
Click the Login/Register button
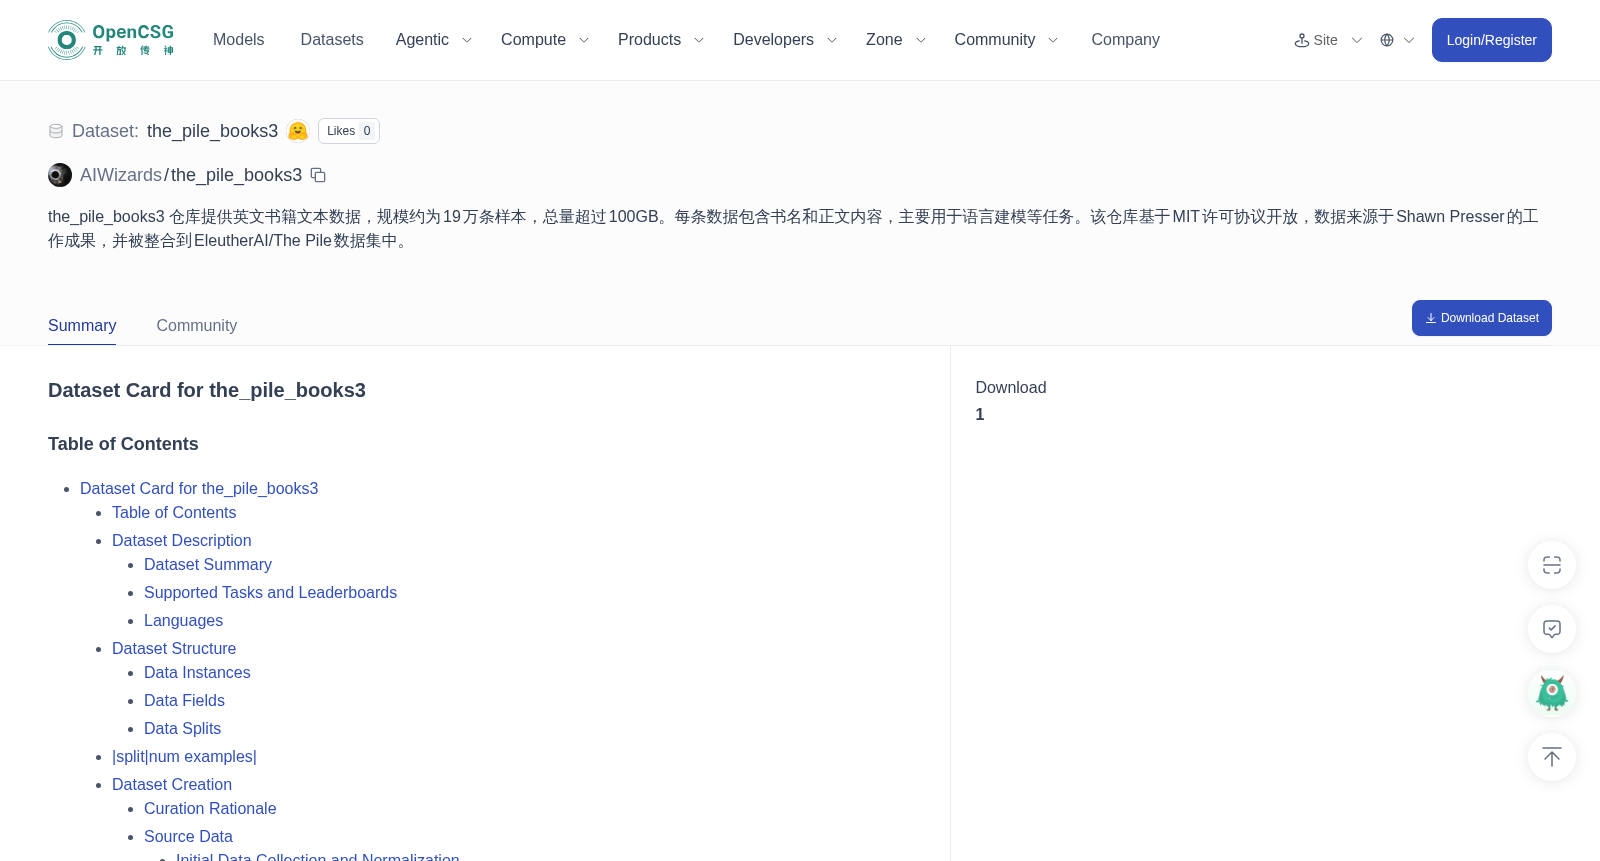tap(1491, 40)
